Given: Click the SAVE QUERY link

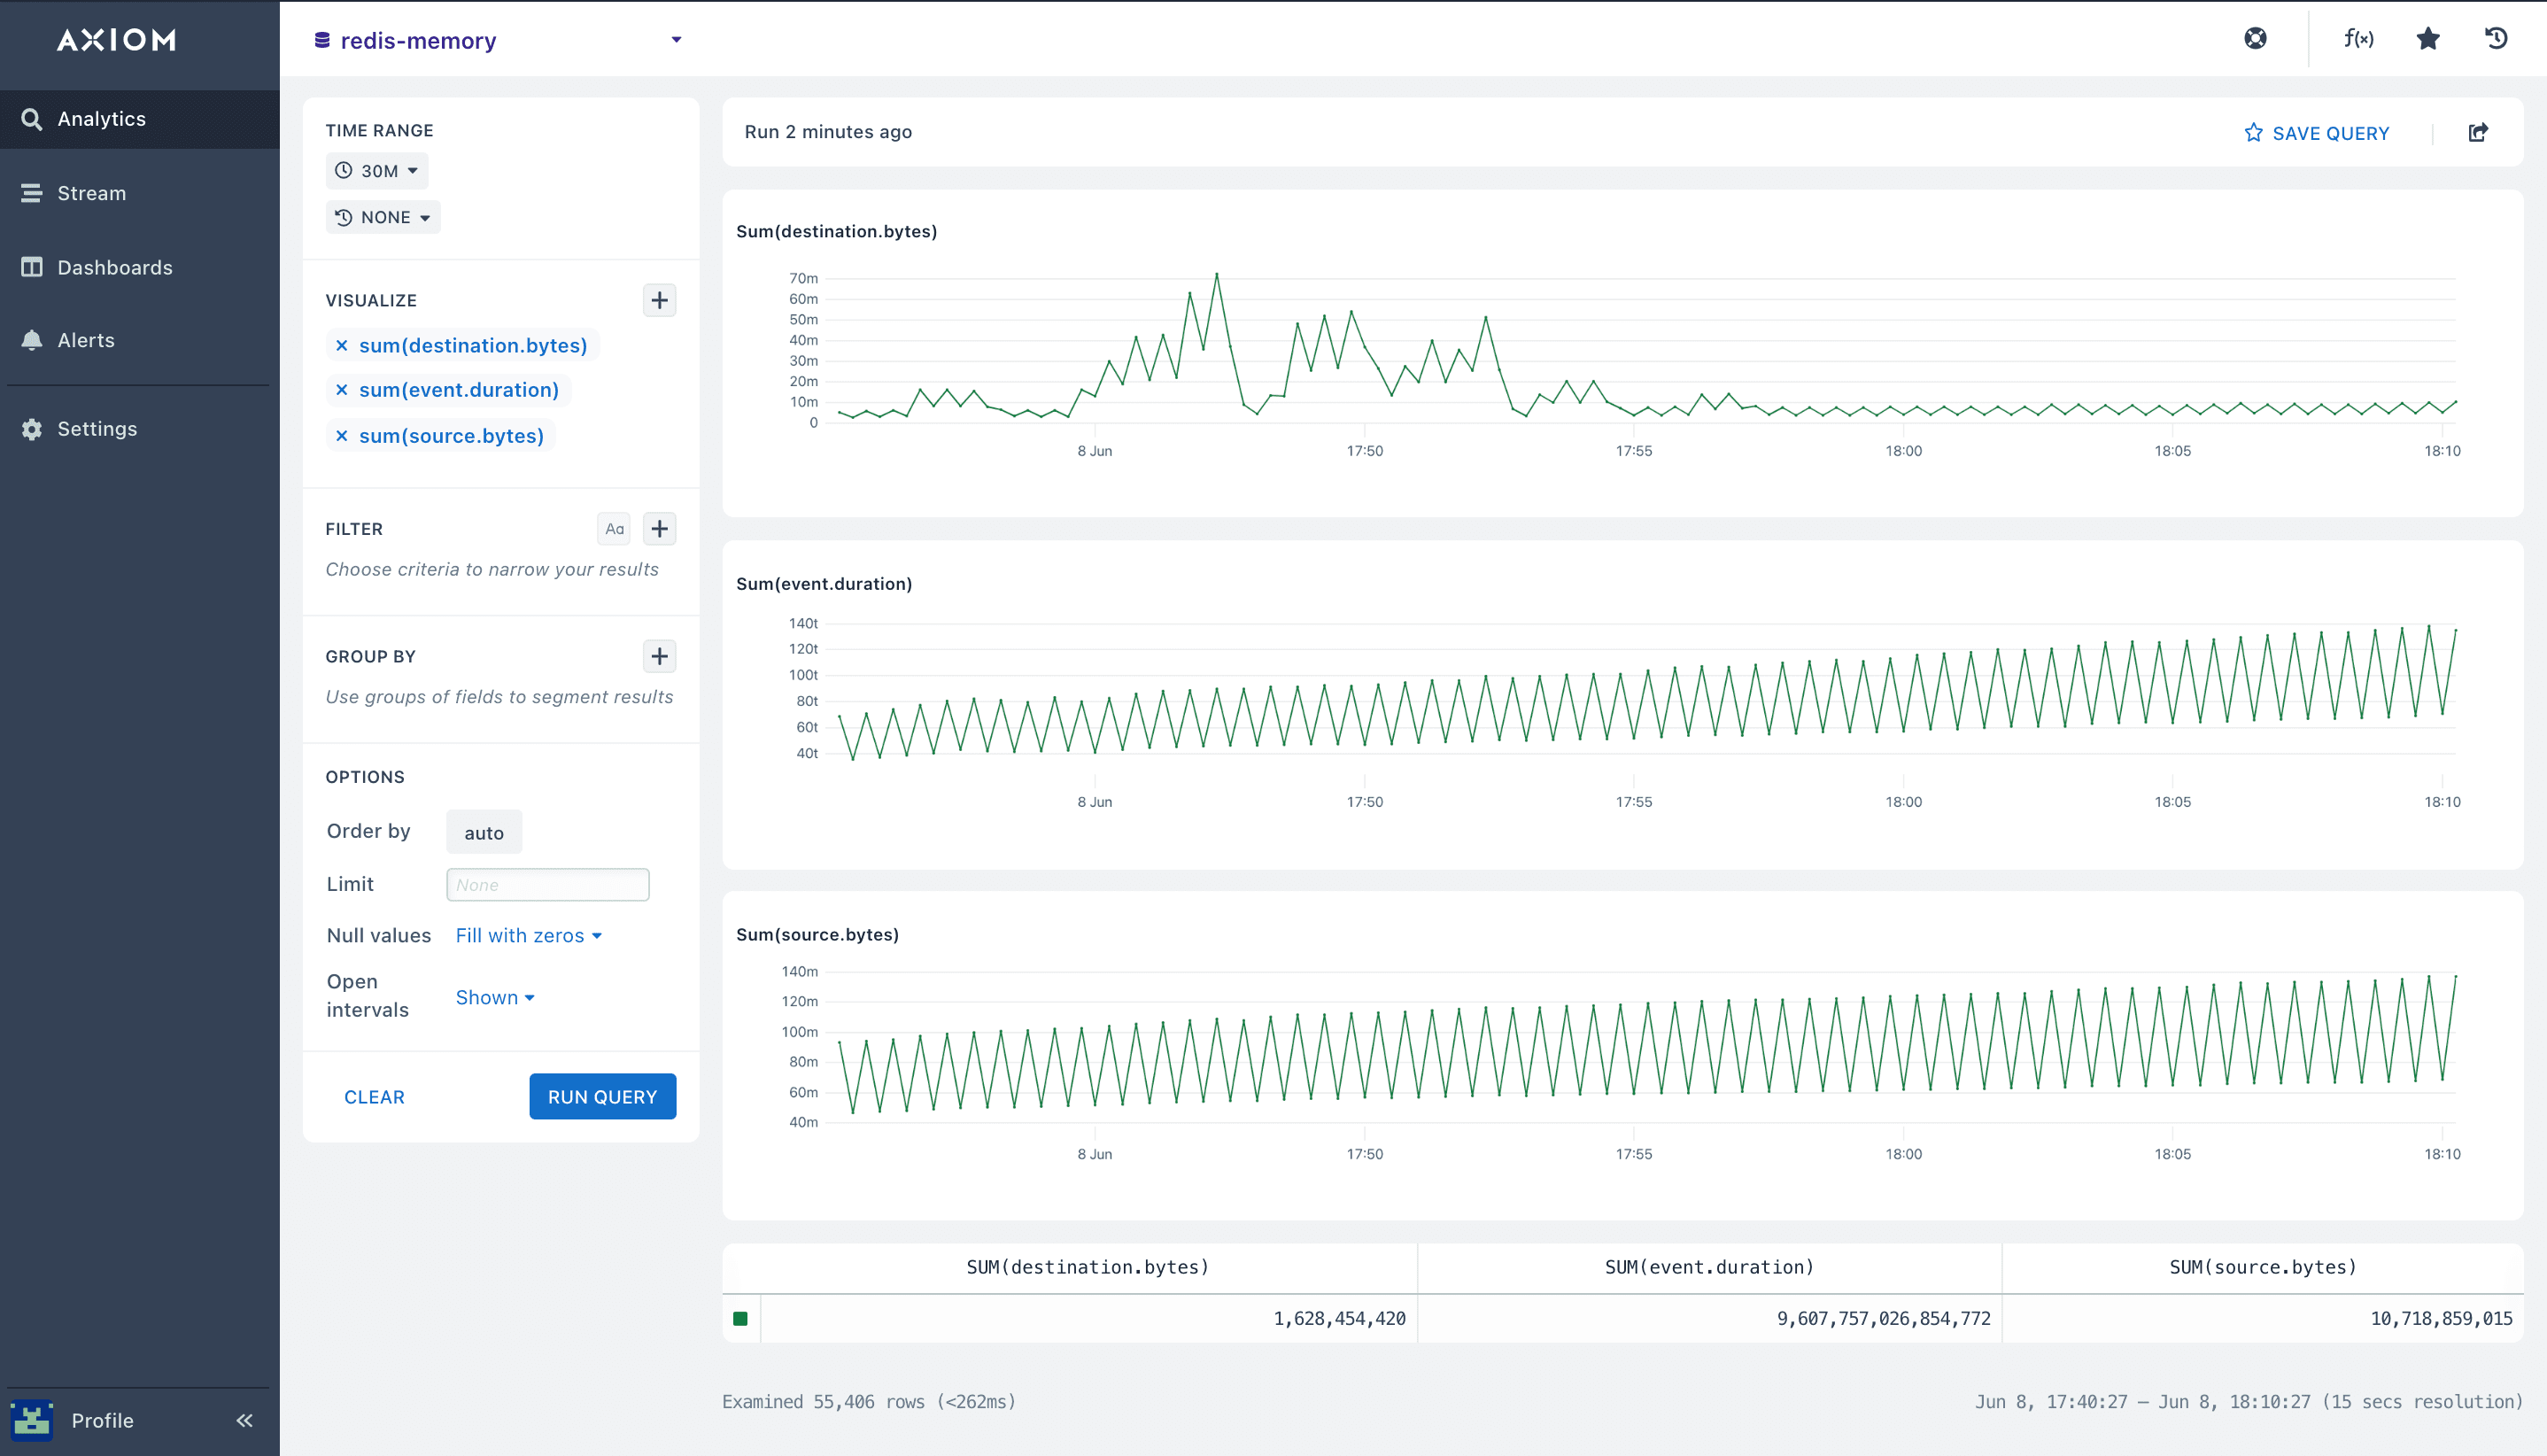Looking at the screenshot, I should [x=2316, y=133].
